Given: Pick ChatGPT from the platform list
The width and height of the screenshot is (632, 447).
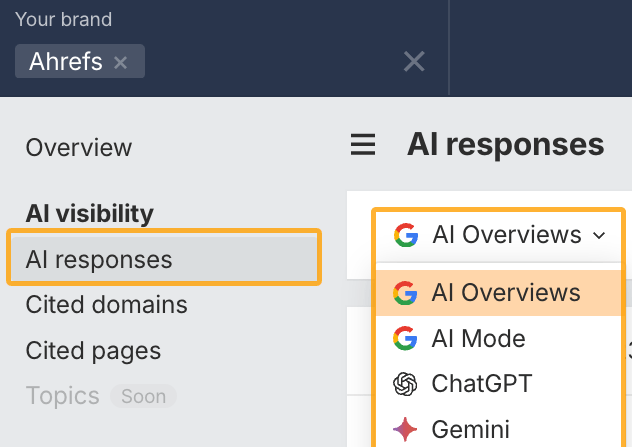Looking at the screenshot, I should tap(482, 384).
